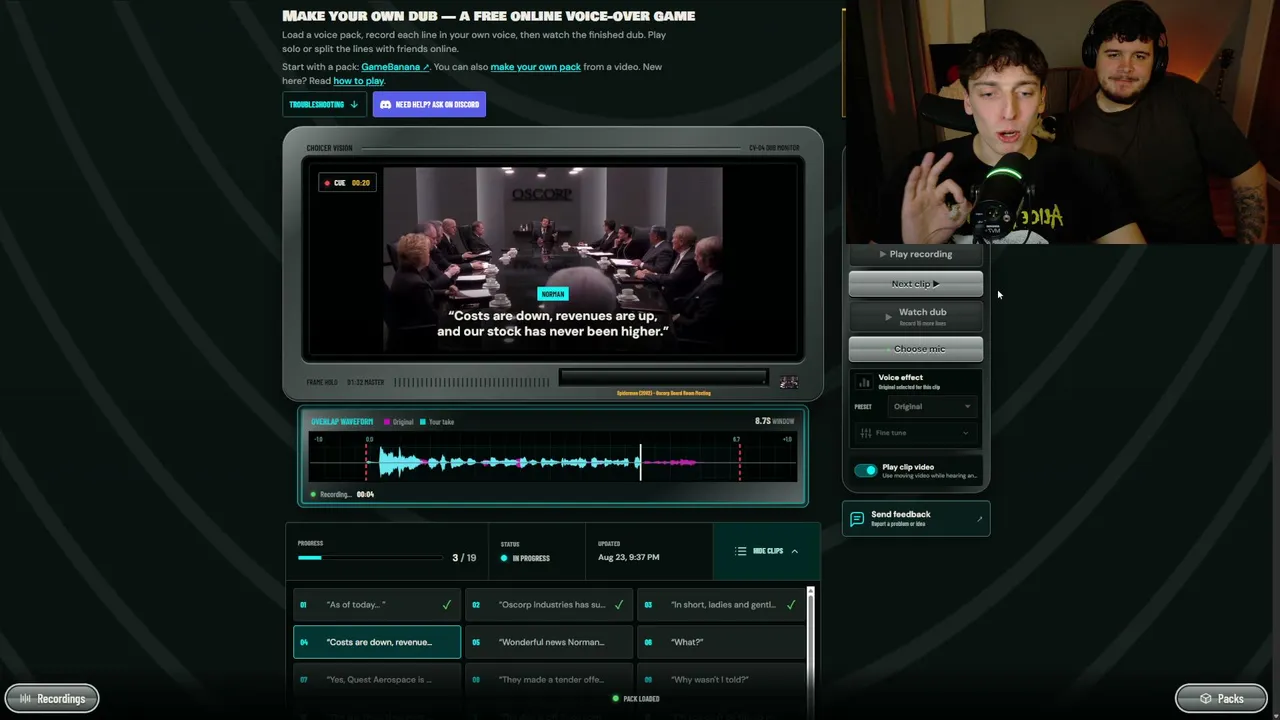Select clip 01 "As of today…"
The height and width of the screenshot is (720, 1280).
coord(377,604)
